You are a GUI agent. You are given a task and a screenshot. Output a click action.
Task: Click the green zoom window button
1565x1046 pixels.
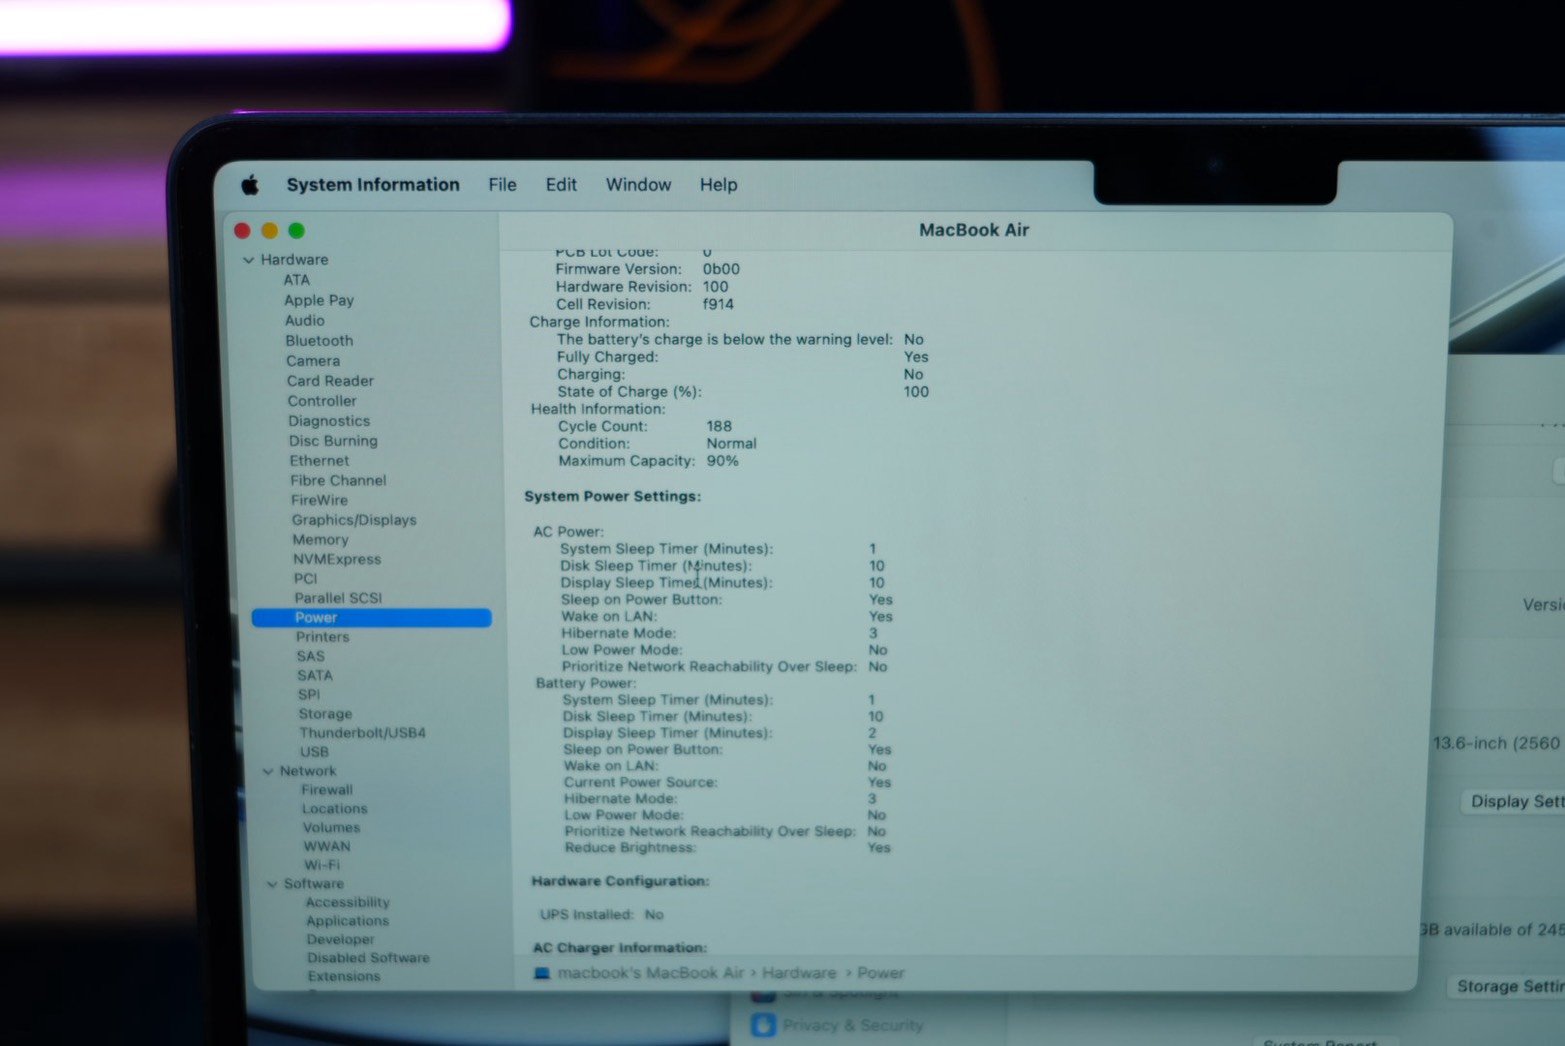coord(297,231)
